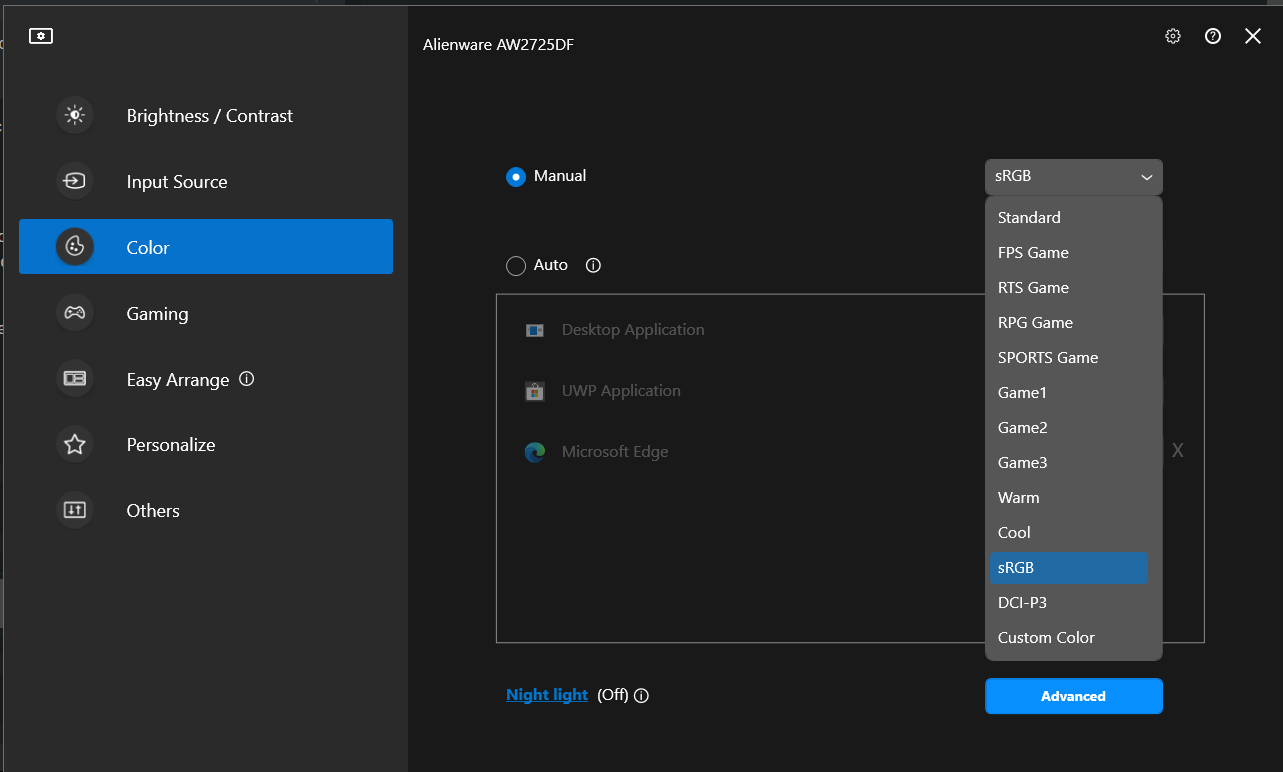
Task: Click the Alienware AW2725DF monitor title
Action: point(499,45)
